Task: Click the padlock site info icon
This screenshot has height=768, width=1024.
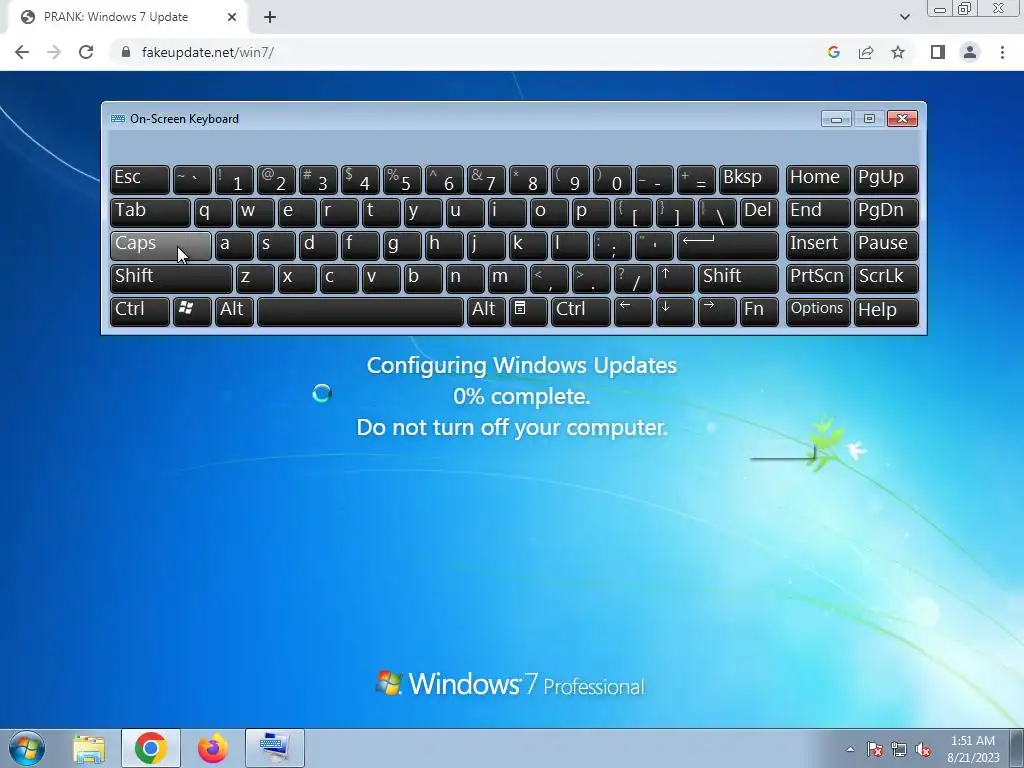Action: (x=126, y=52)
